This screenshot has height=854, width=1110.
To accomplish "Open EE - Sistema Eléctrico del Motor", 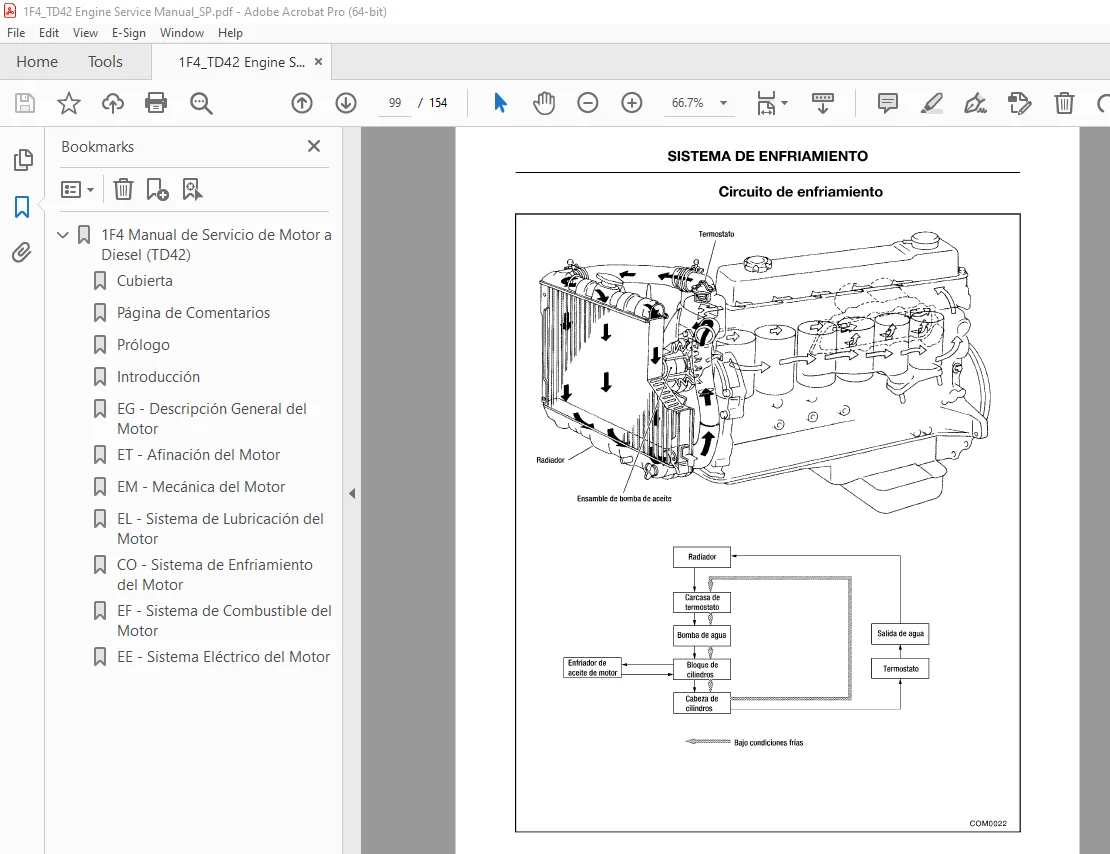I will pyautogui.click(x=223, y=657).
